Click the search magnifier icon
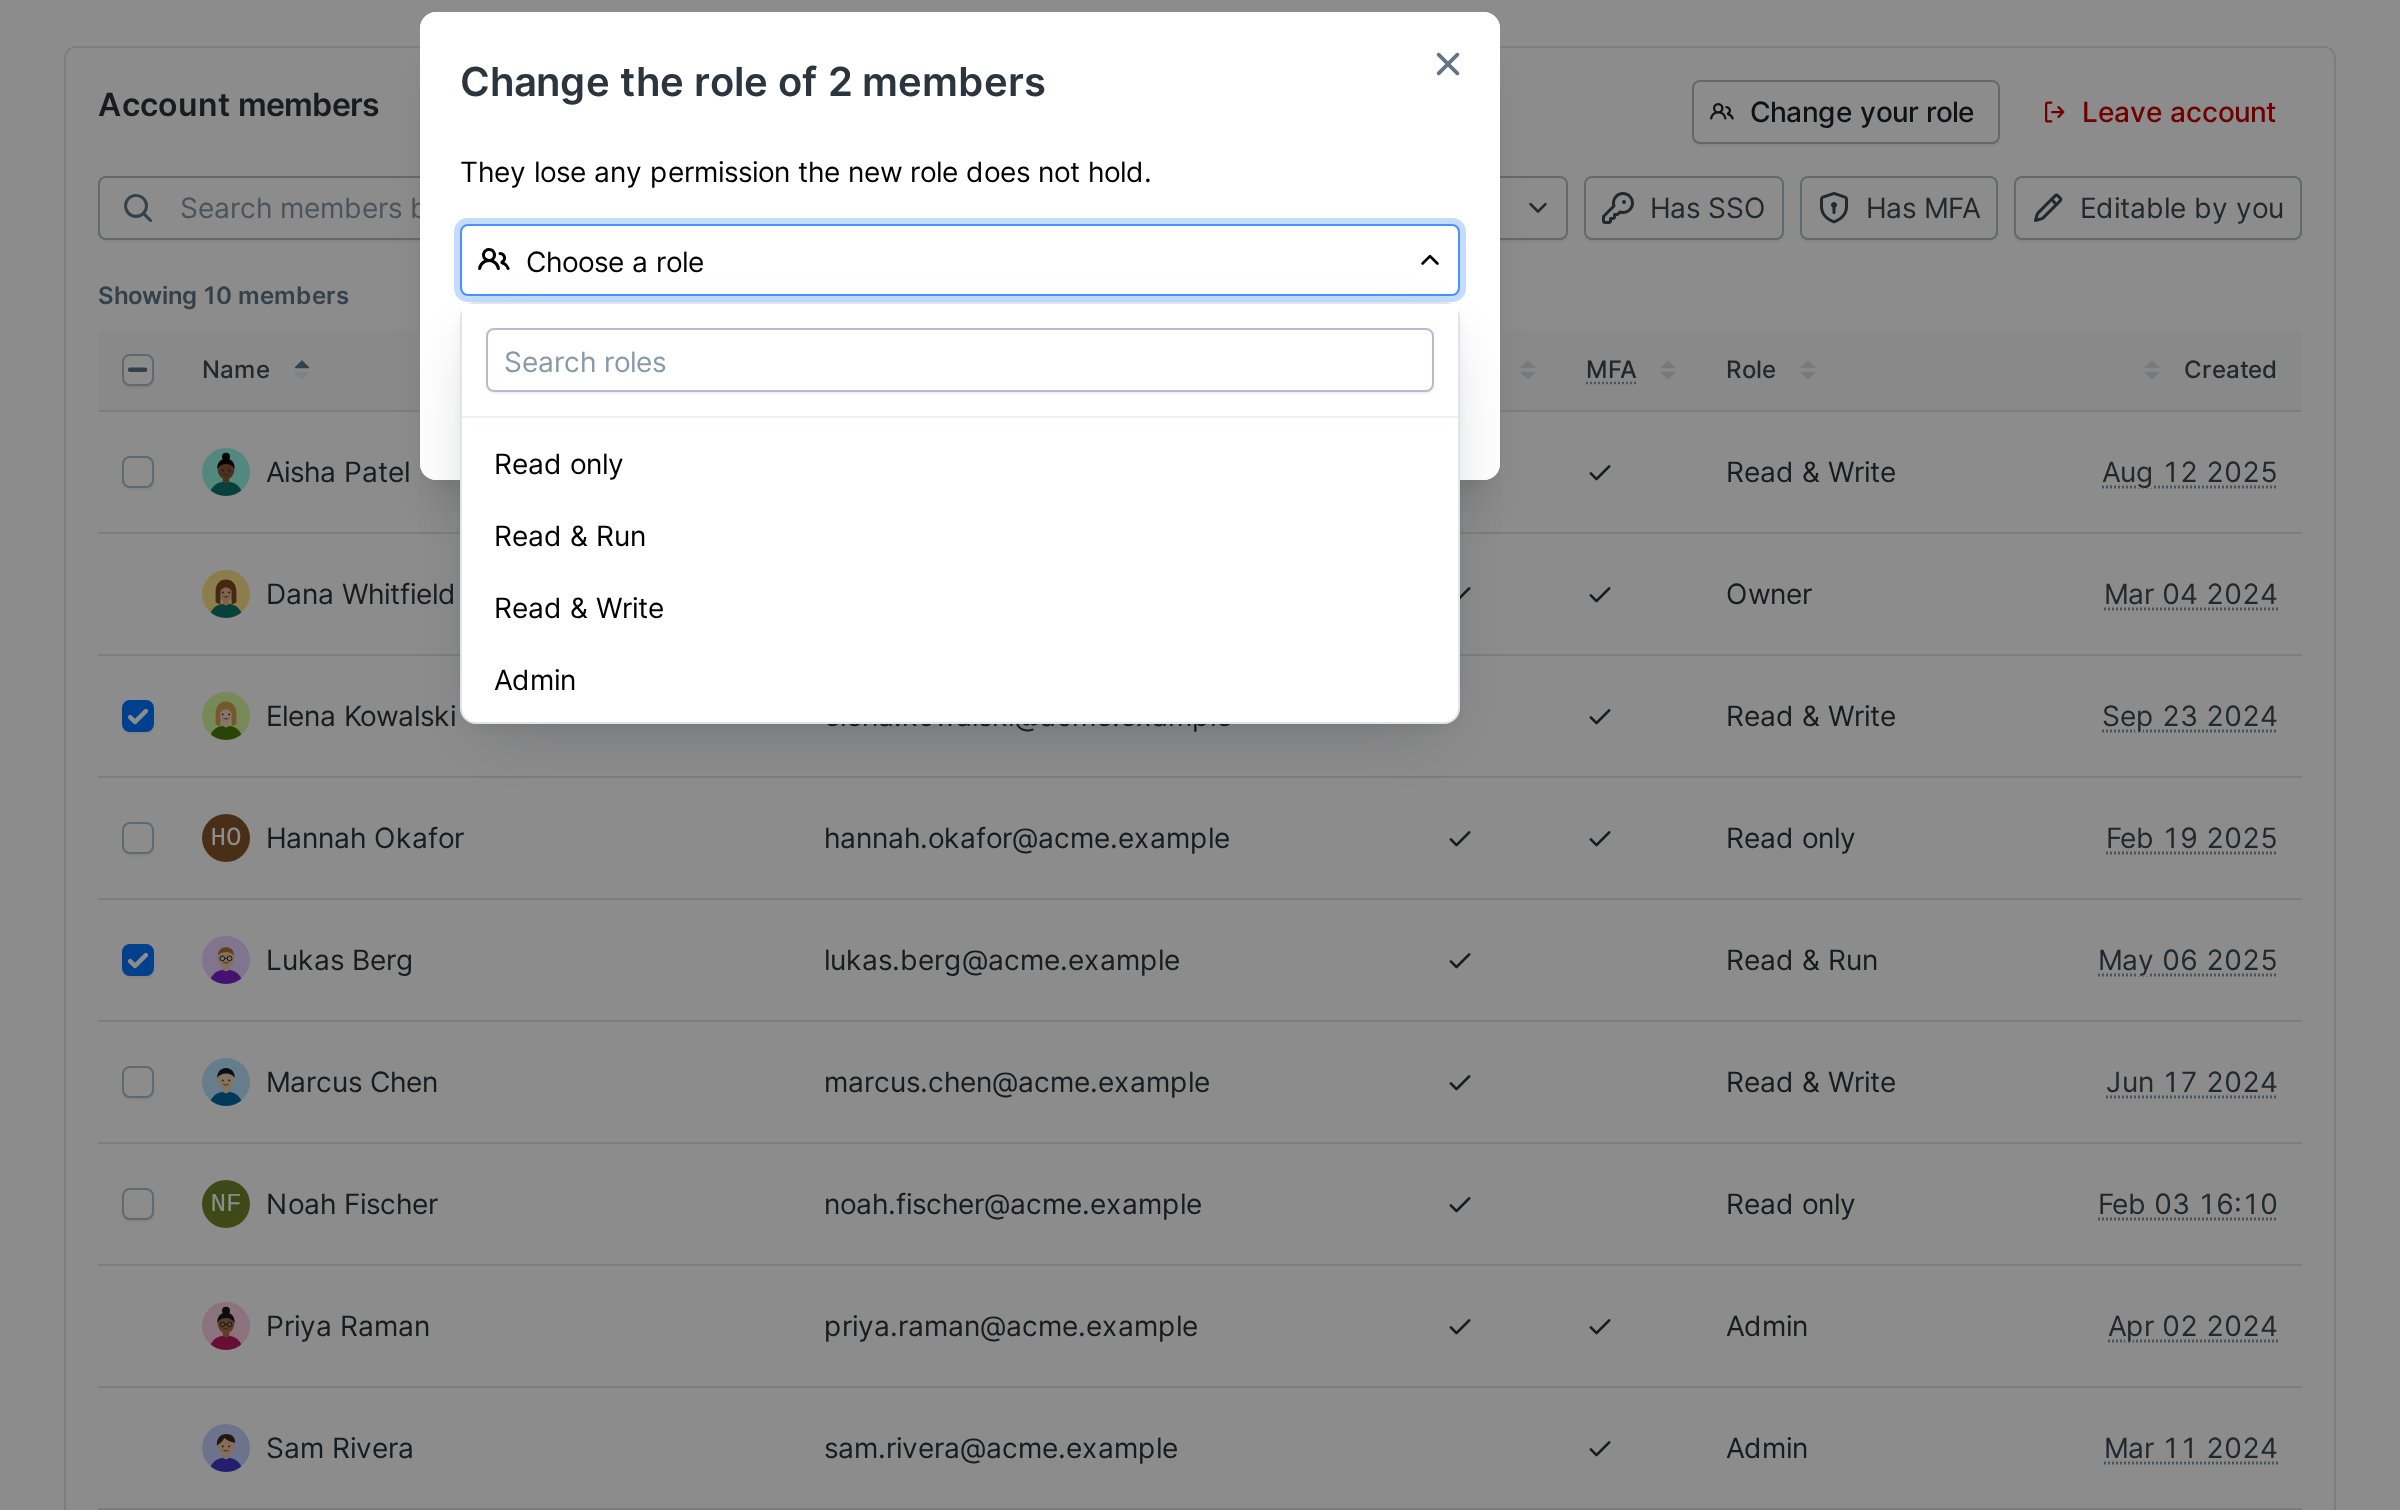Image resolution: width=2400 pixels, height=1510 pixels. 138,208
